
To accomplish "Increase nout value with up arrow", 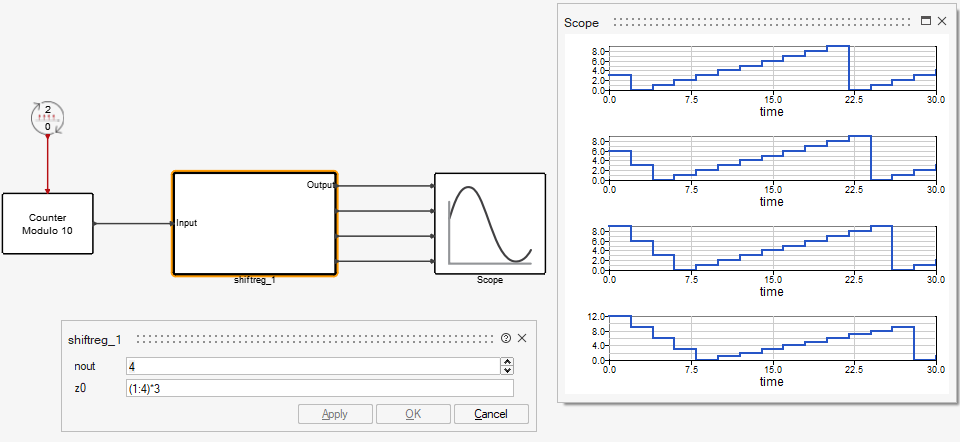I will 507,362.
